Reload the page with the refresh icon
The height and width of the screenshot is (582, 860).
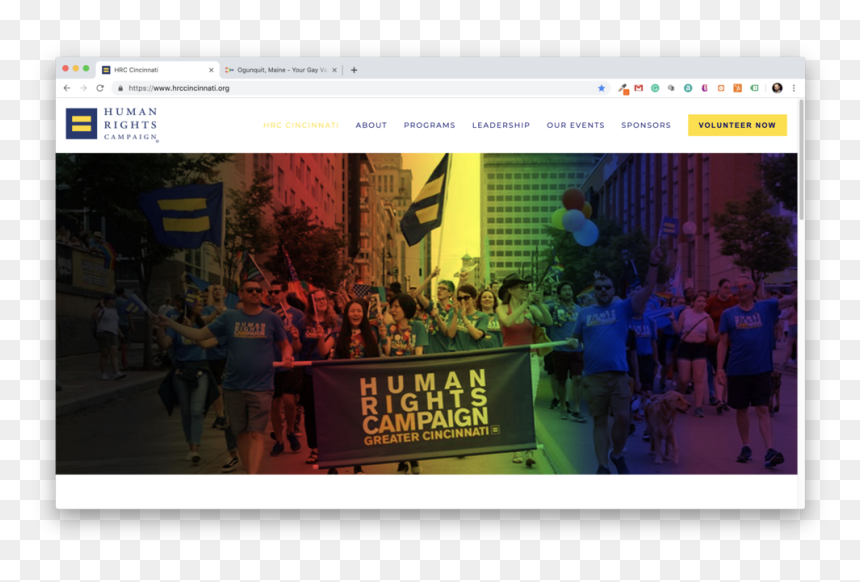[100, 88]
